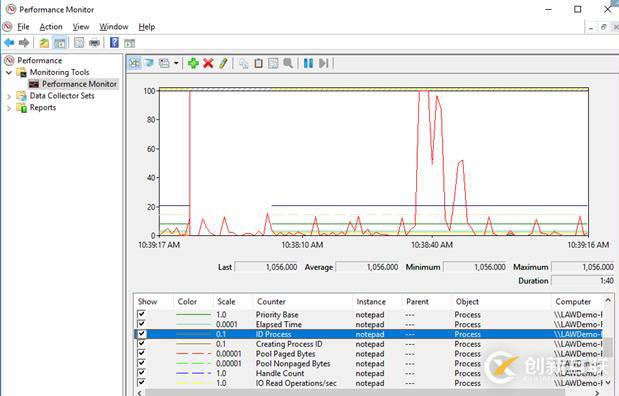
Task: Uncheck Show for Pool Paged Bytes counter
Action: [141, 353]
